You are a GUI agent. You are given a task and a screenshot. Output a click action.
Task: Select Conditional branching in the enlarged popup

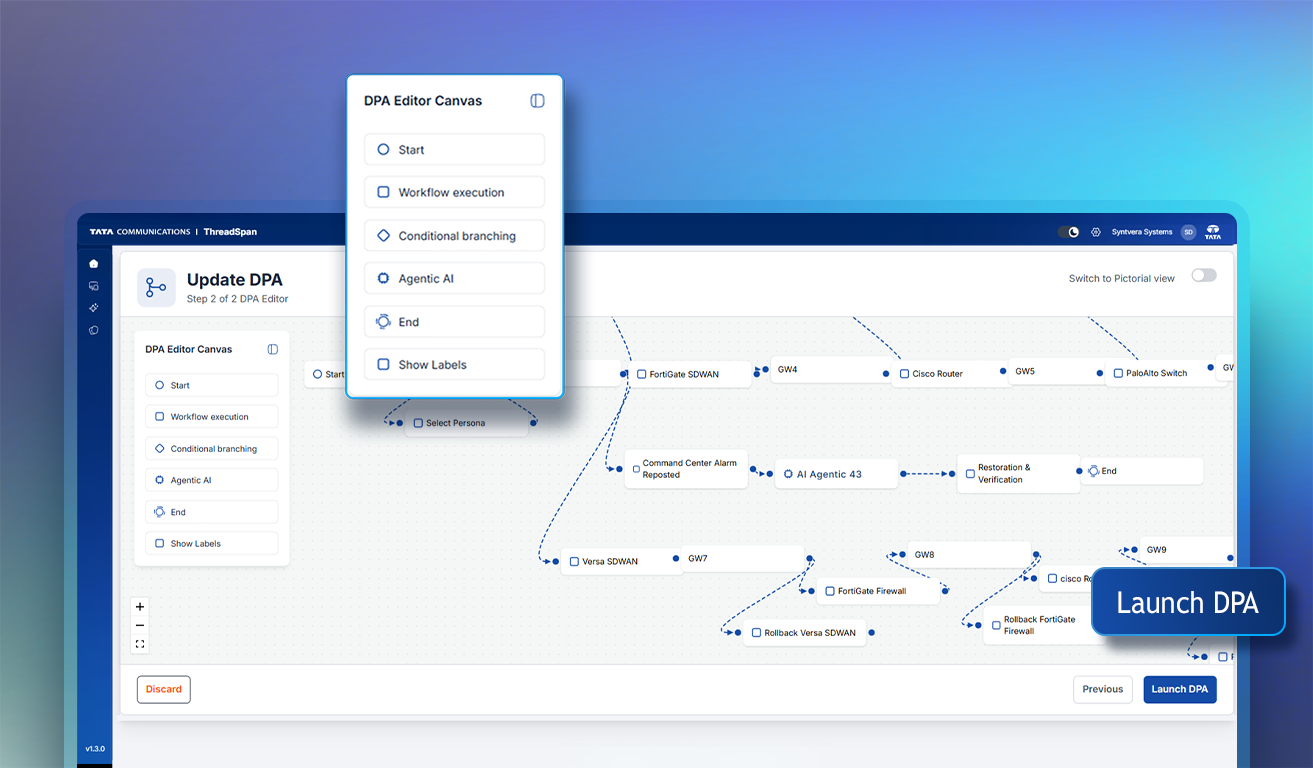pos(455,236)
